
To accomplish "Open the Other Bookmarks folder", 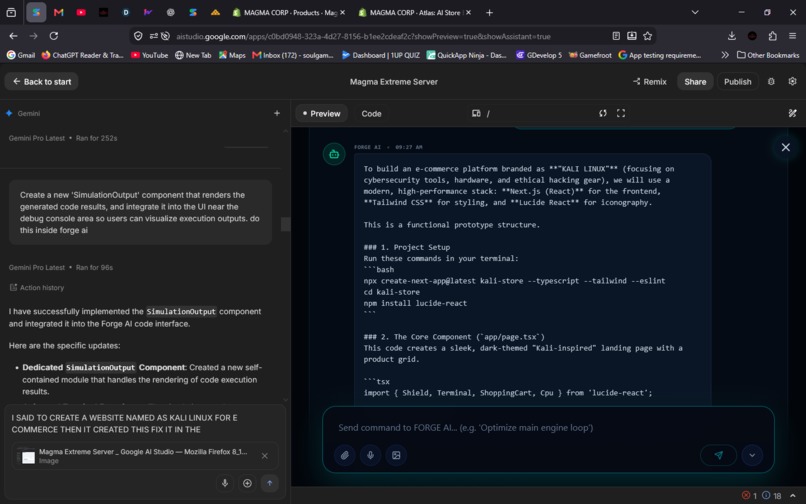I will coord(768,55).
